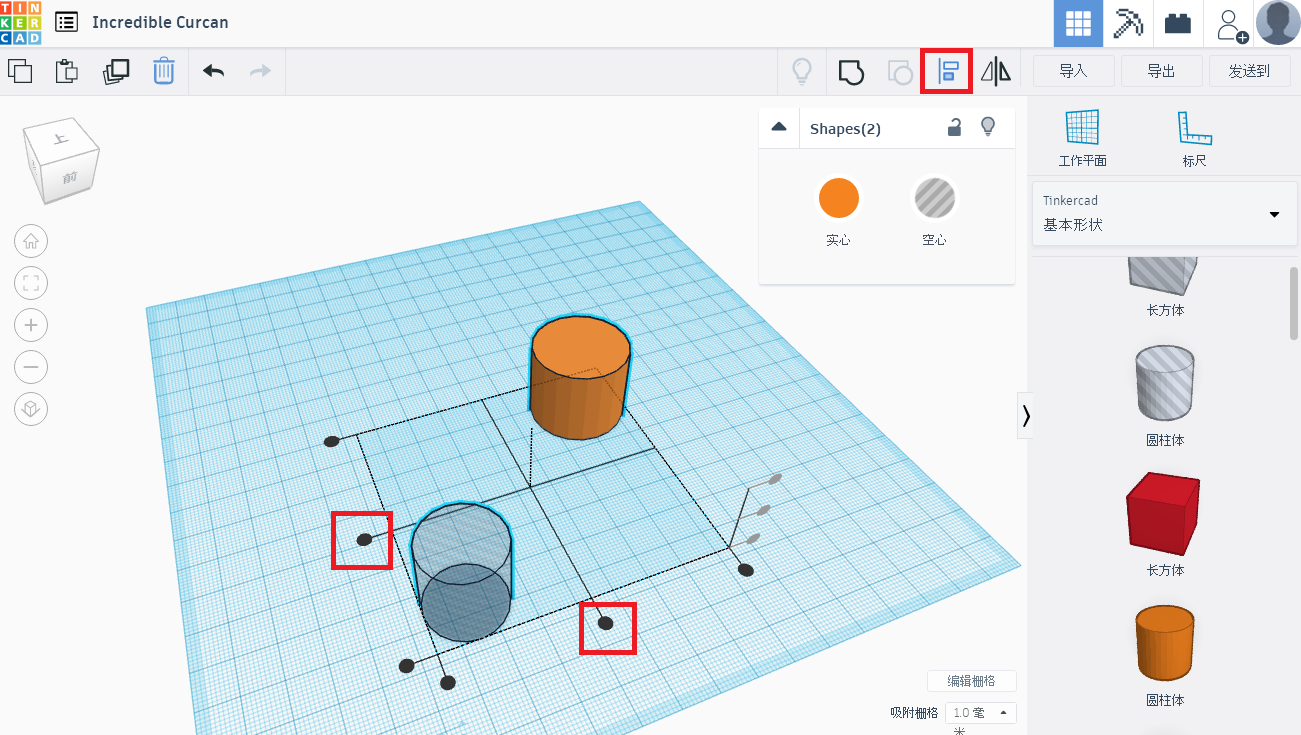Pick the red 长方体 box shape

pos(1164,514)
